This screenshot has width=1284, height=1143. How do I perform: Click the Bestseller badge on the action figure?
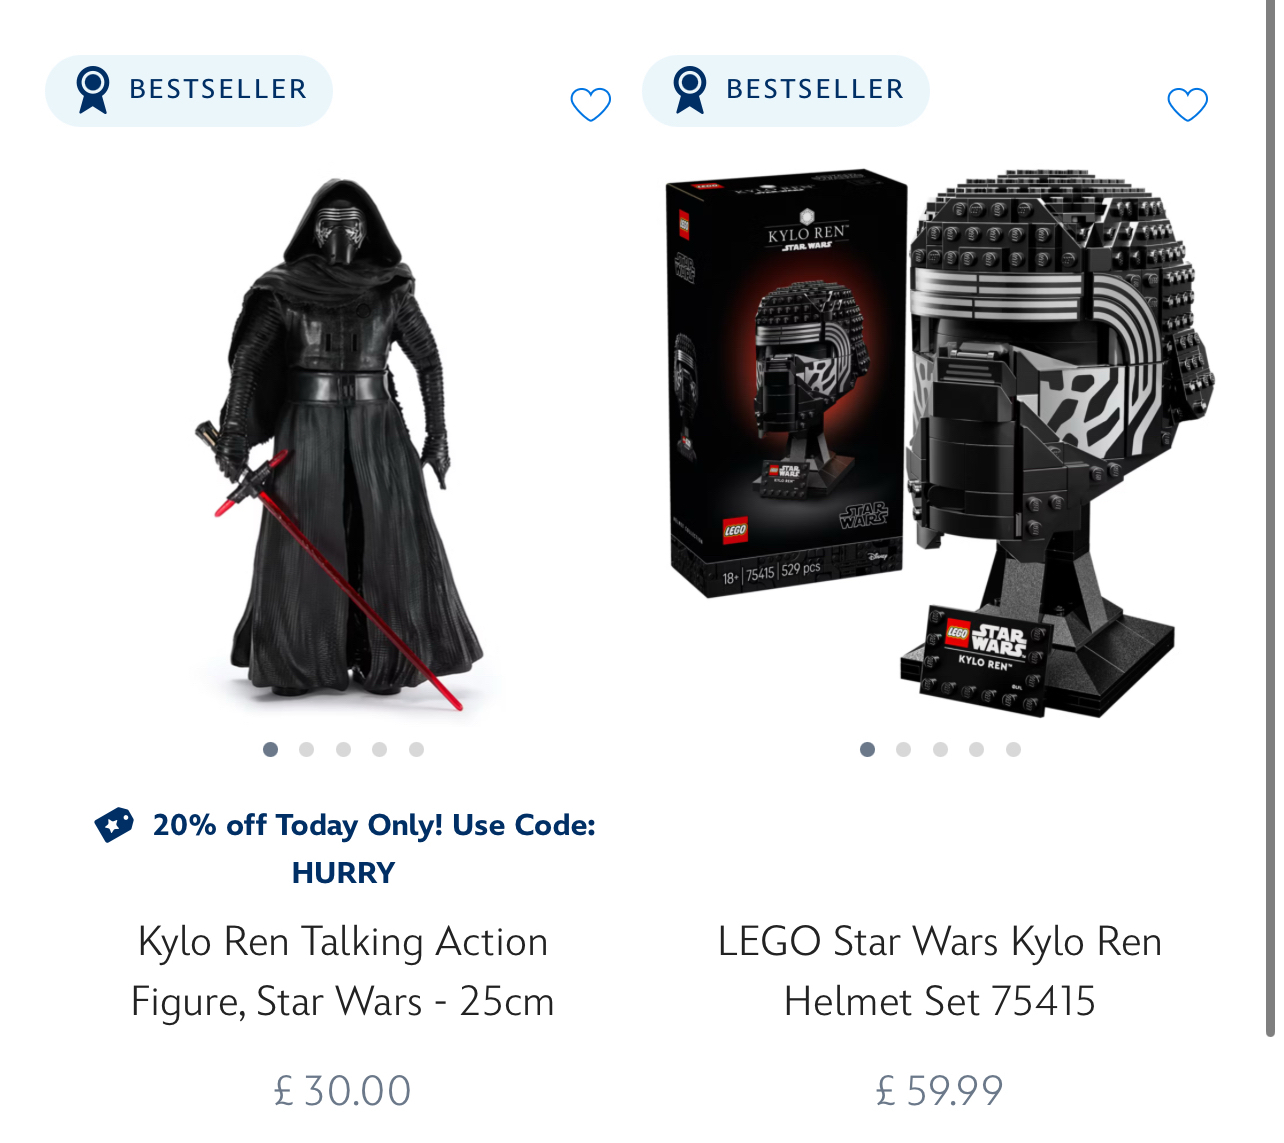(189, 91)
